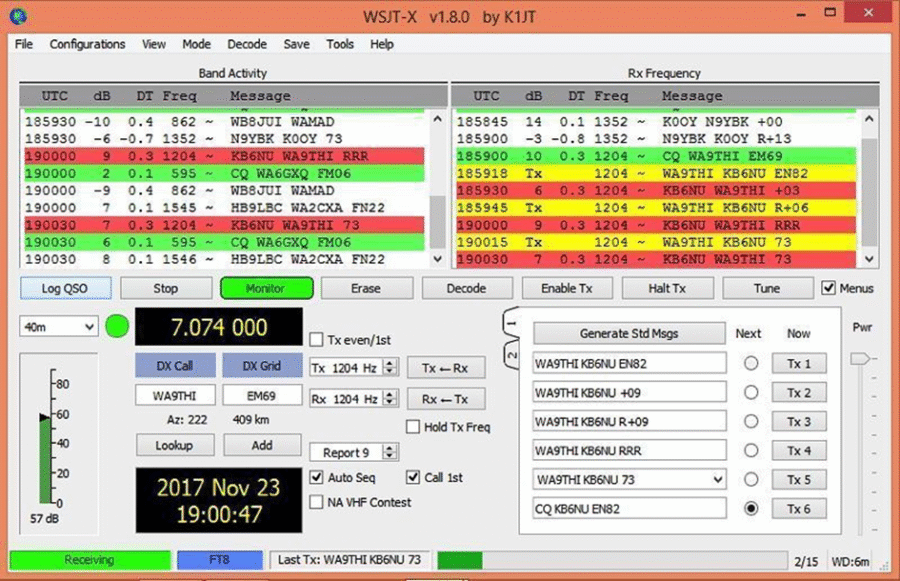This screenshot has width=900, height=581.
Task: Open the File menu
Action: 22,44
